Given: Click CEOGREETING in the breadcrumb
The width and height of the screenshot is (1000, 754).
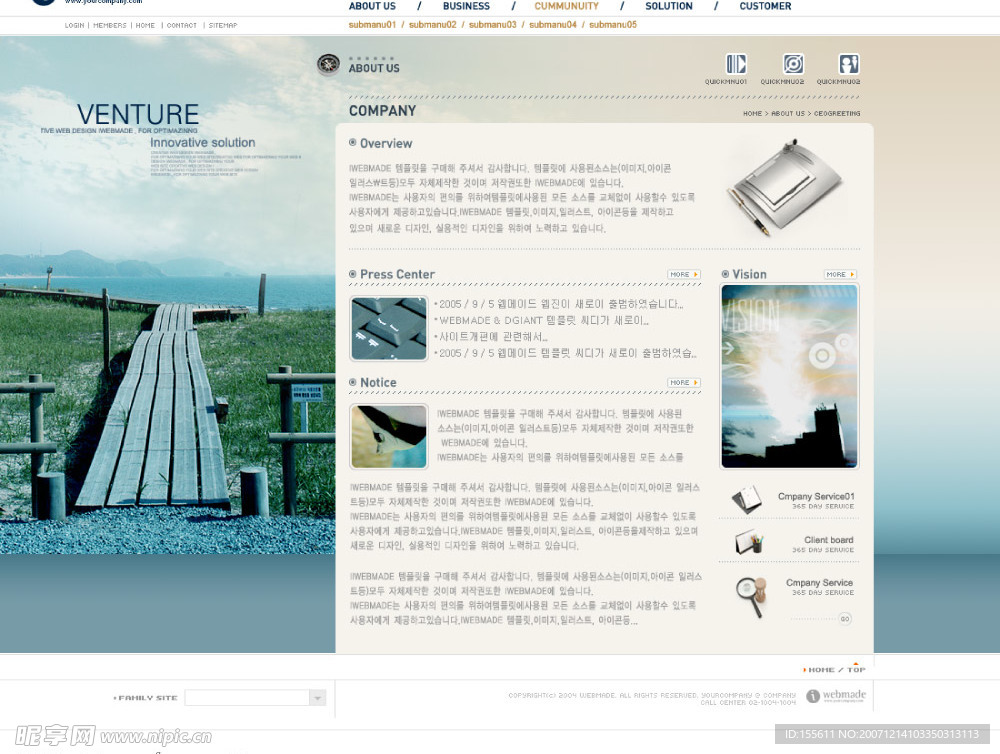Looking at the screenshot, I should (x=837, y=114).
